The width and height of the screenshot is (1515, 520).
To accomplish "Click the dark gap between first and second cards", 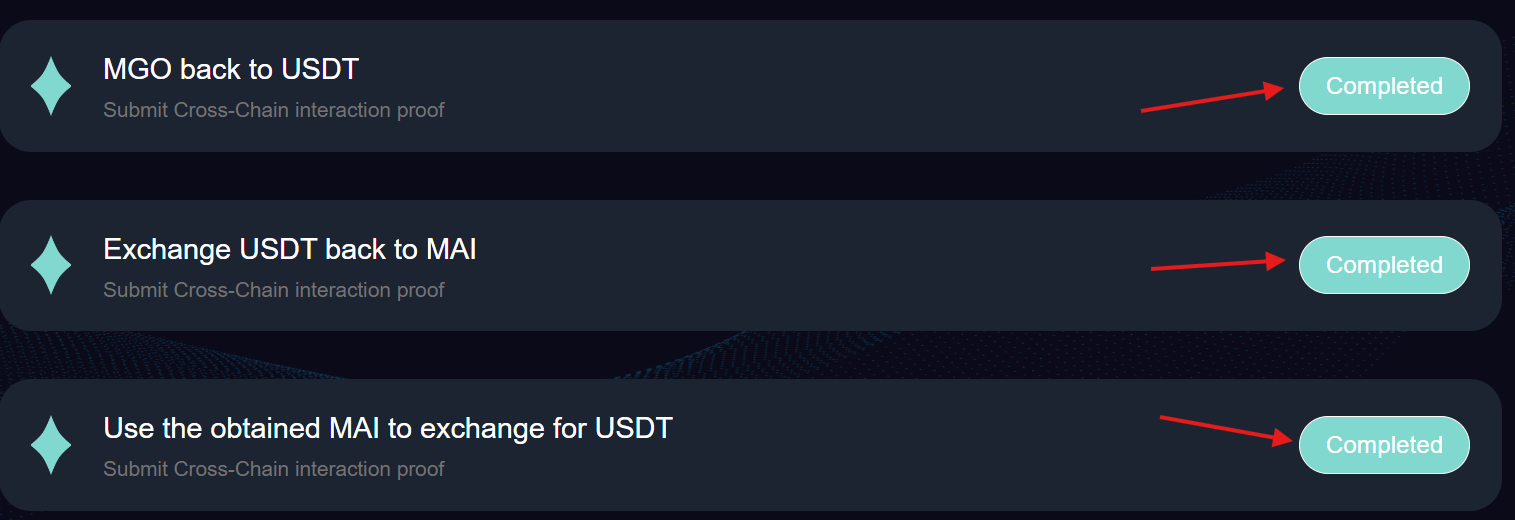I will 750,176.
